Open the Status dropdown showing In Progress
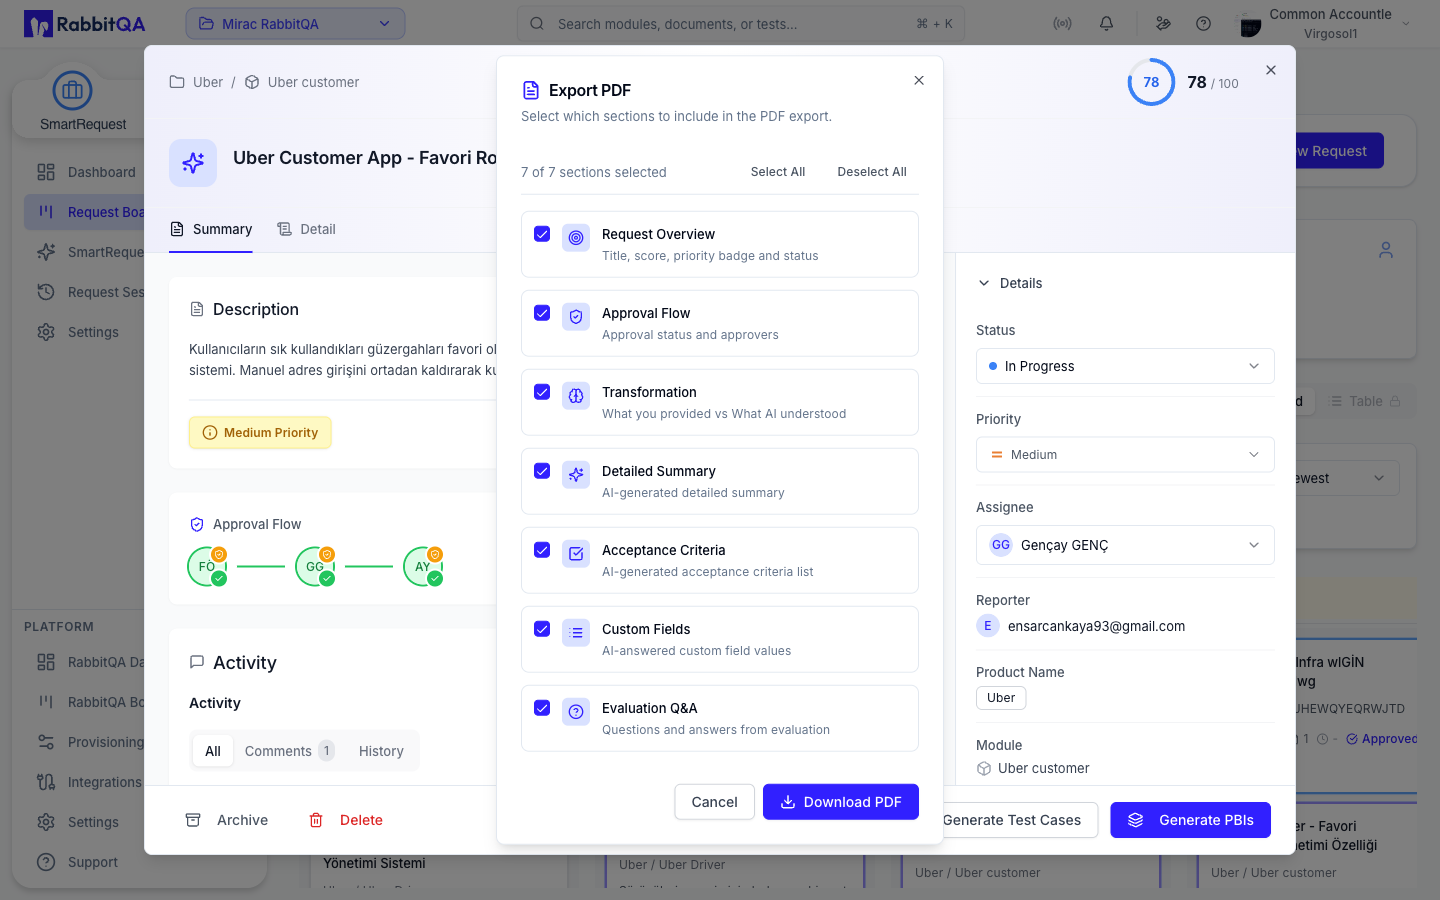Viewport: 1440px width, 900px height. click(x=1125, y=366)
